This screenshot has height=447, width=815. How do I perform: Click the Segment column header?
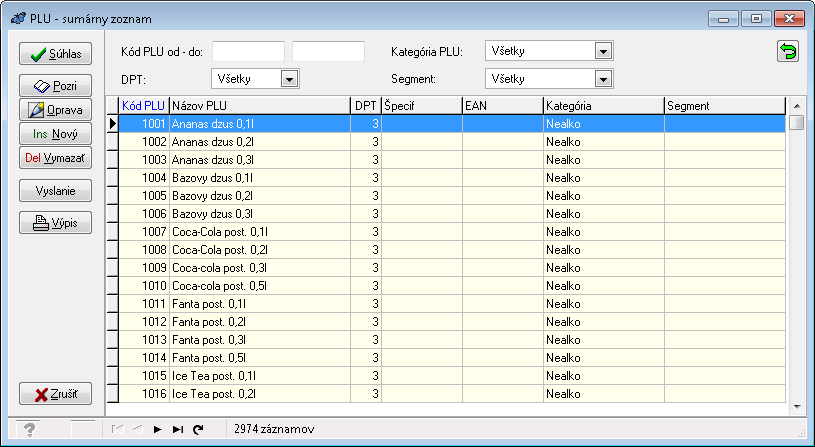pyautogui.click(x=725, y=106)
